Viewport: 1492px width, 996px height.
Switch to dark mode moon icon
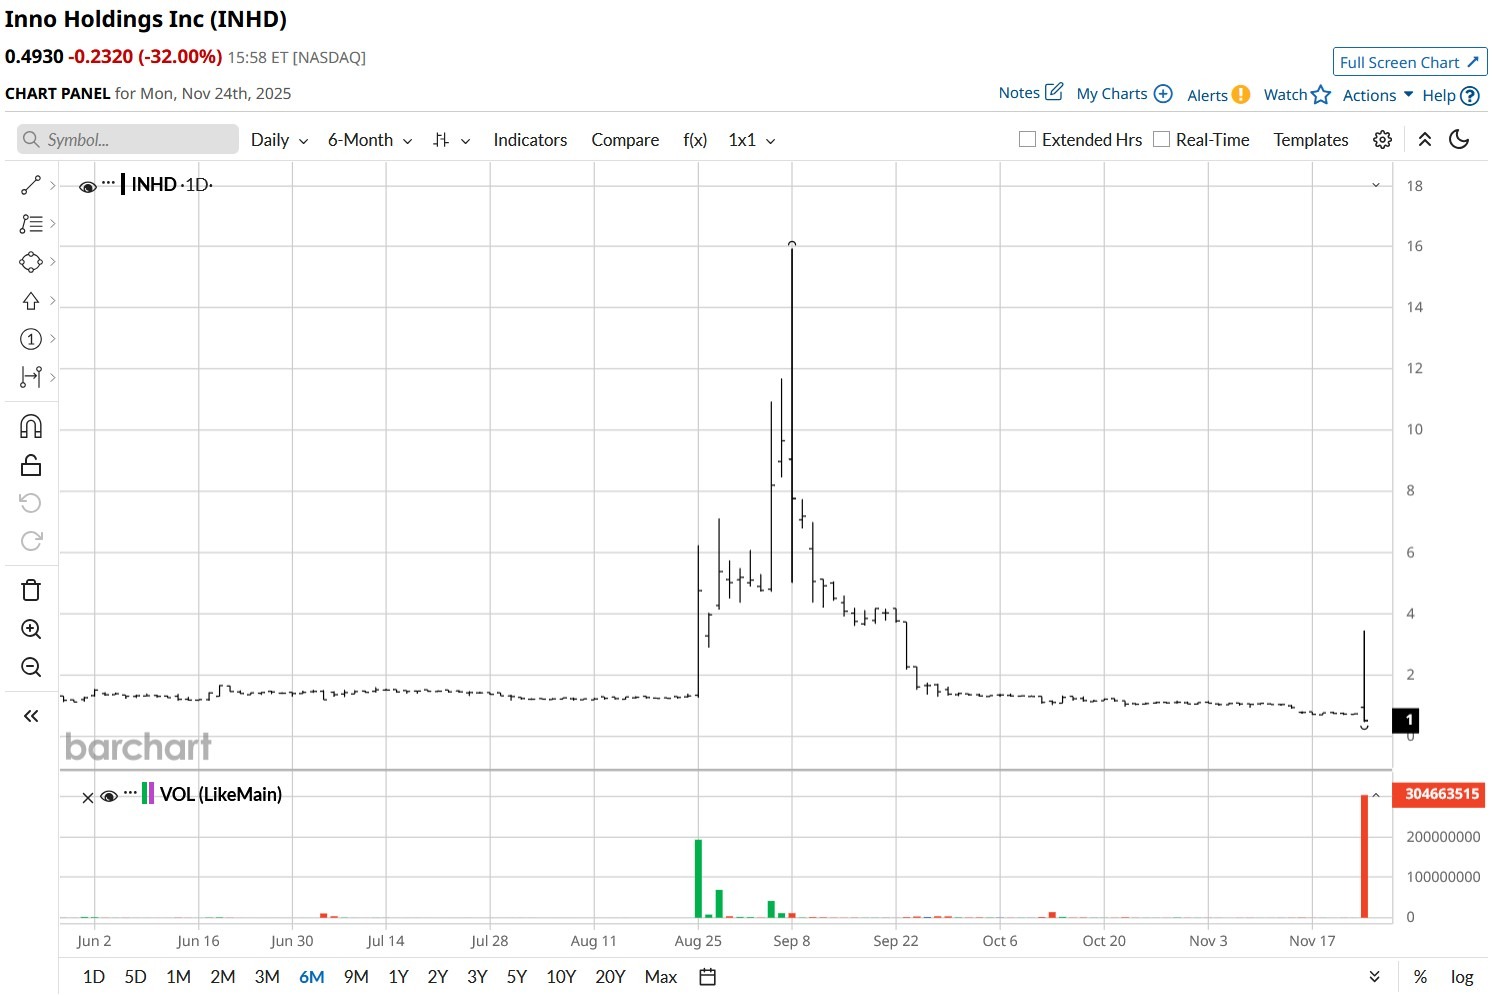pyautogui.click(x=1459, y=140)
